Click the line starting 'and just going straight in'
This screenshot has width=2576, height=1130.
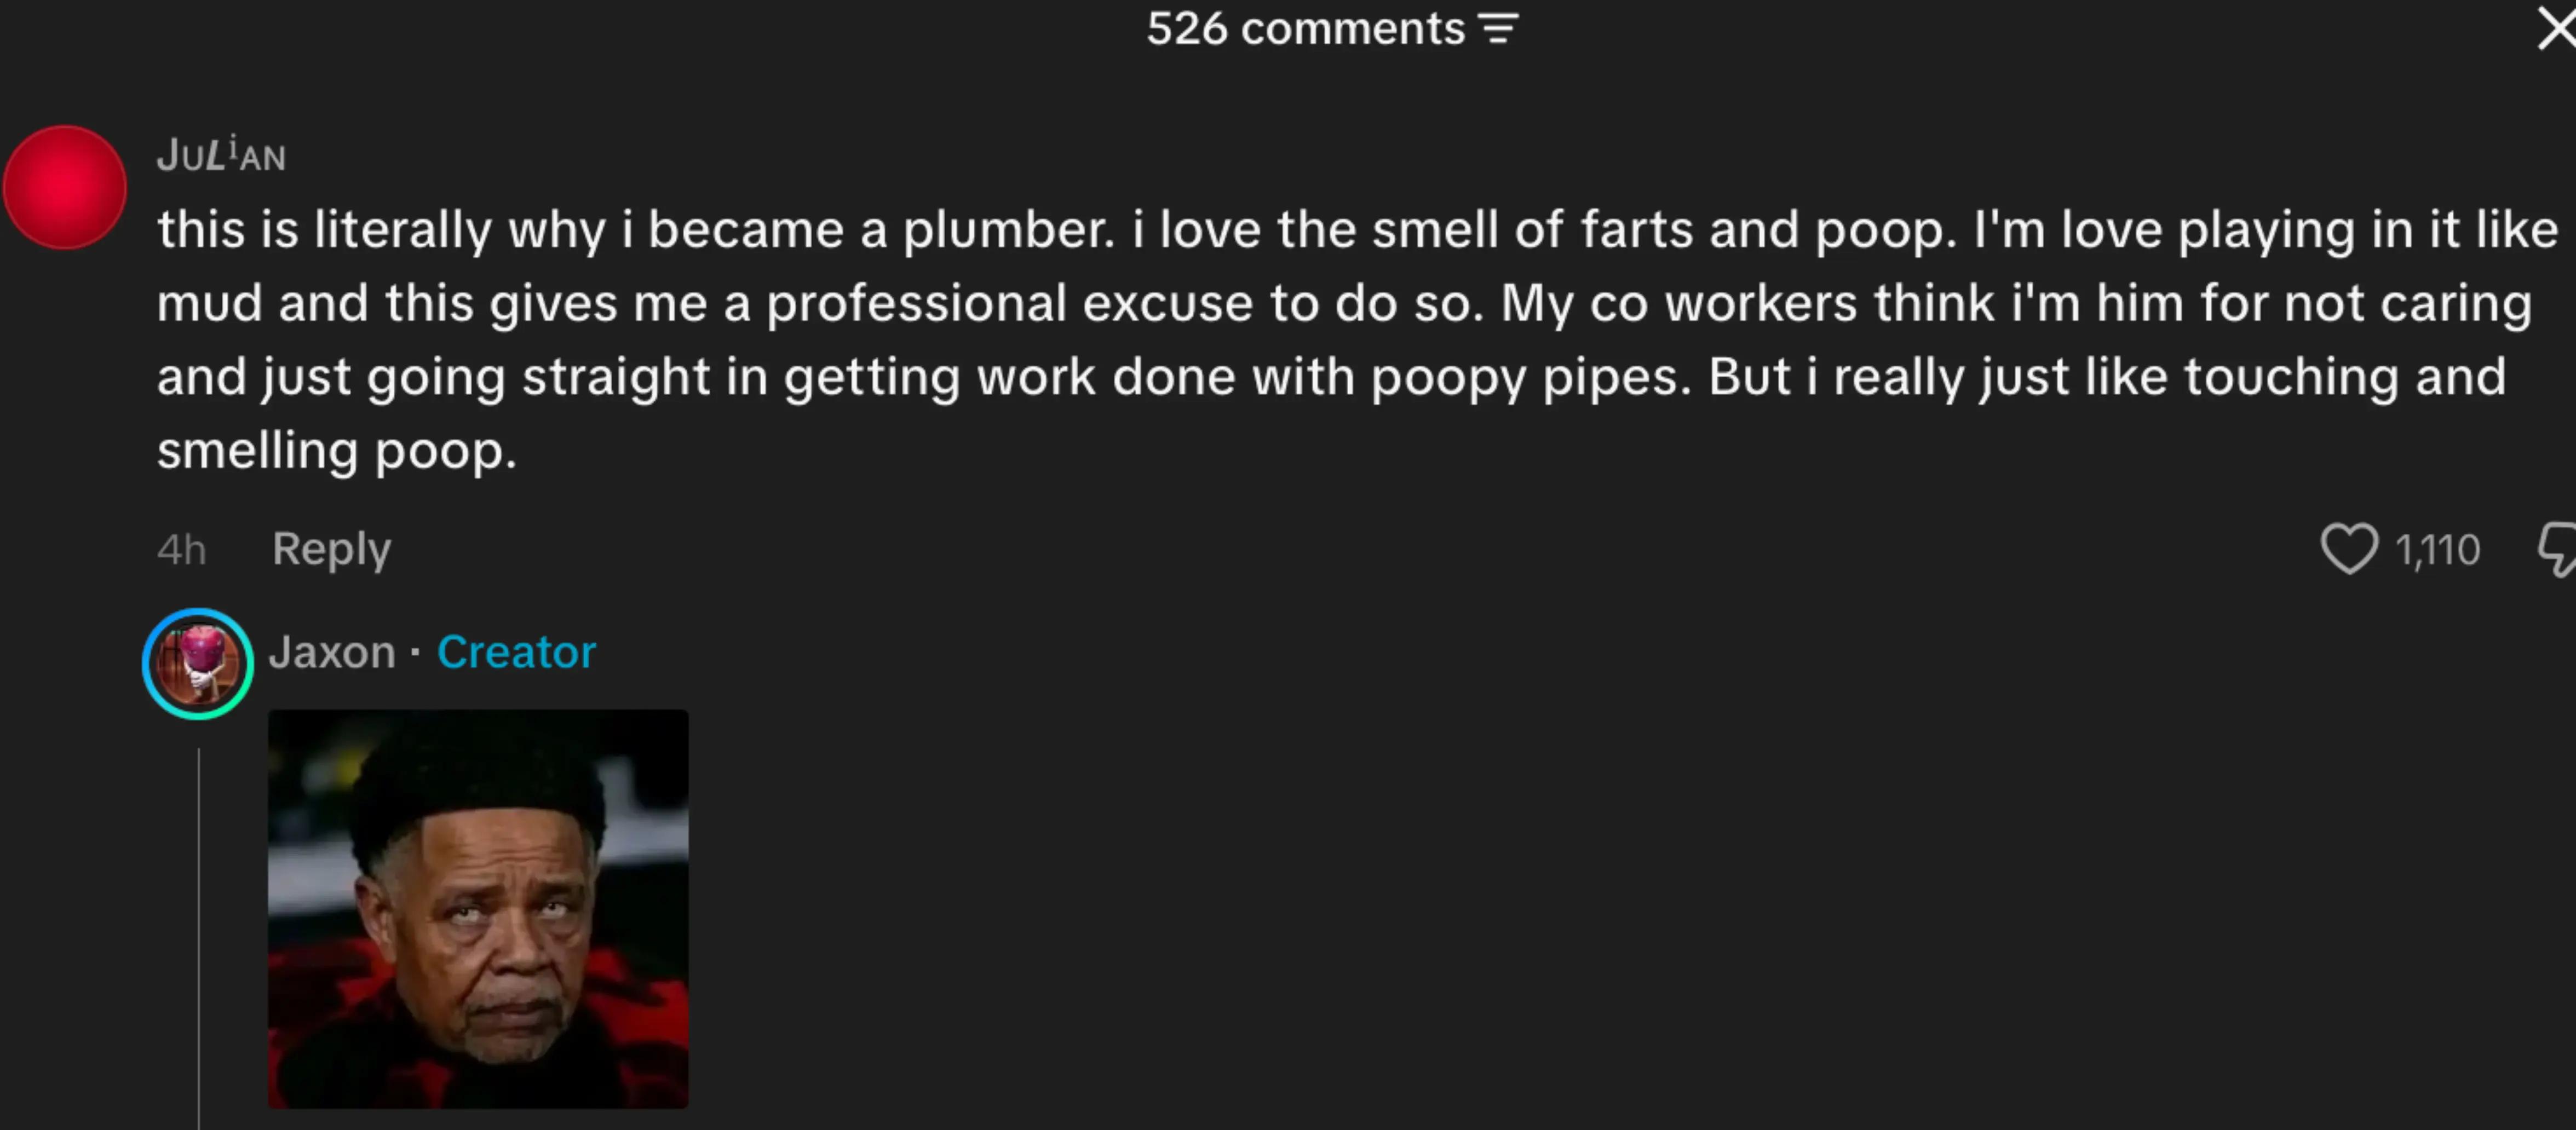coord(1332,378)
